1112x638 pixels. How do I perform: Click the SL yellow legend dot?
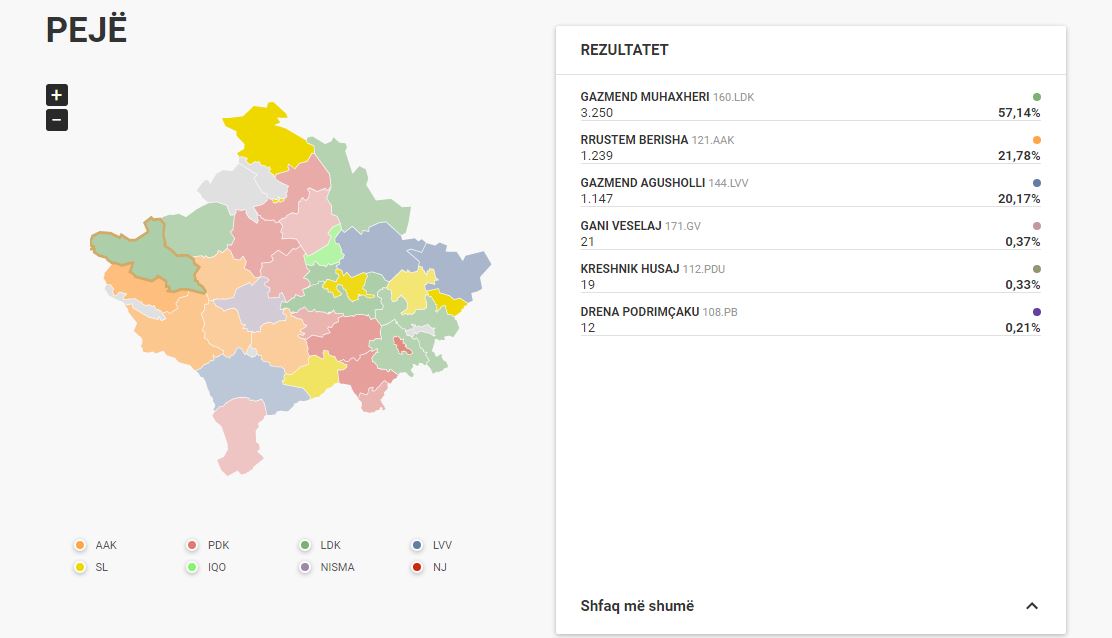79,567
